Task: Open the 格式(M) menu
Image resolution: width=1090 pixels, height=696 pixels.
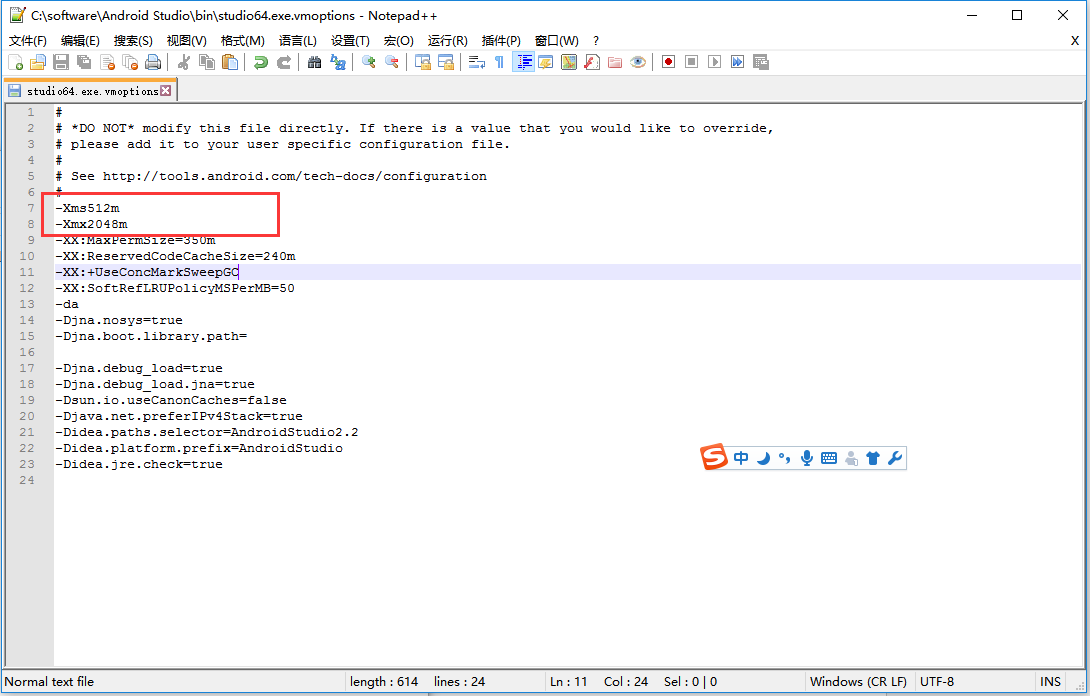Action: click(243, 41)
